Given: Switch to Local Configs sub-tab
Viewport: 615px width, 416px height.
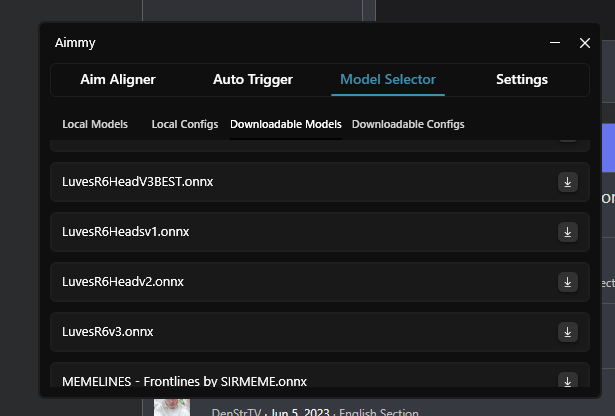Looking at the screenshot, I should pos(185,124).
